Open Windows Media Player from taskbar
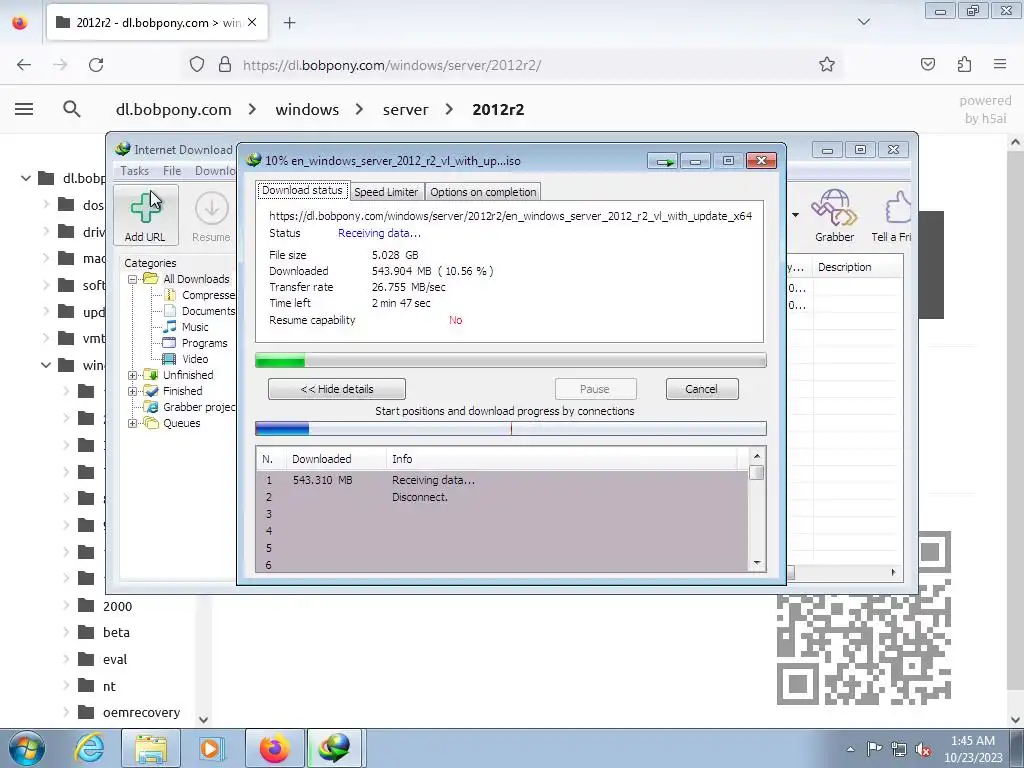The width and height of the screenshot is (1024, 768). click(x=212, y=748)
